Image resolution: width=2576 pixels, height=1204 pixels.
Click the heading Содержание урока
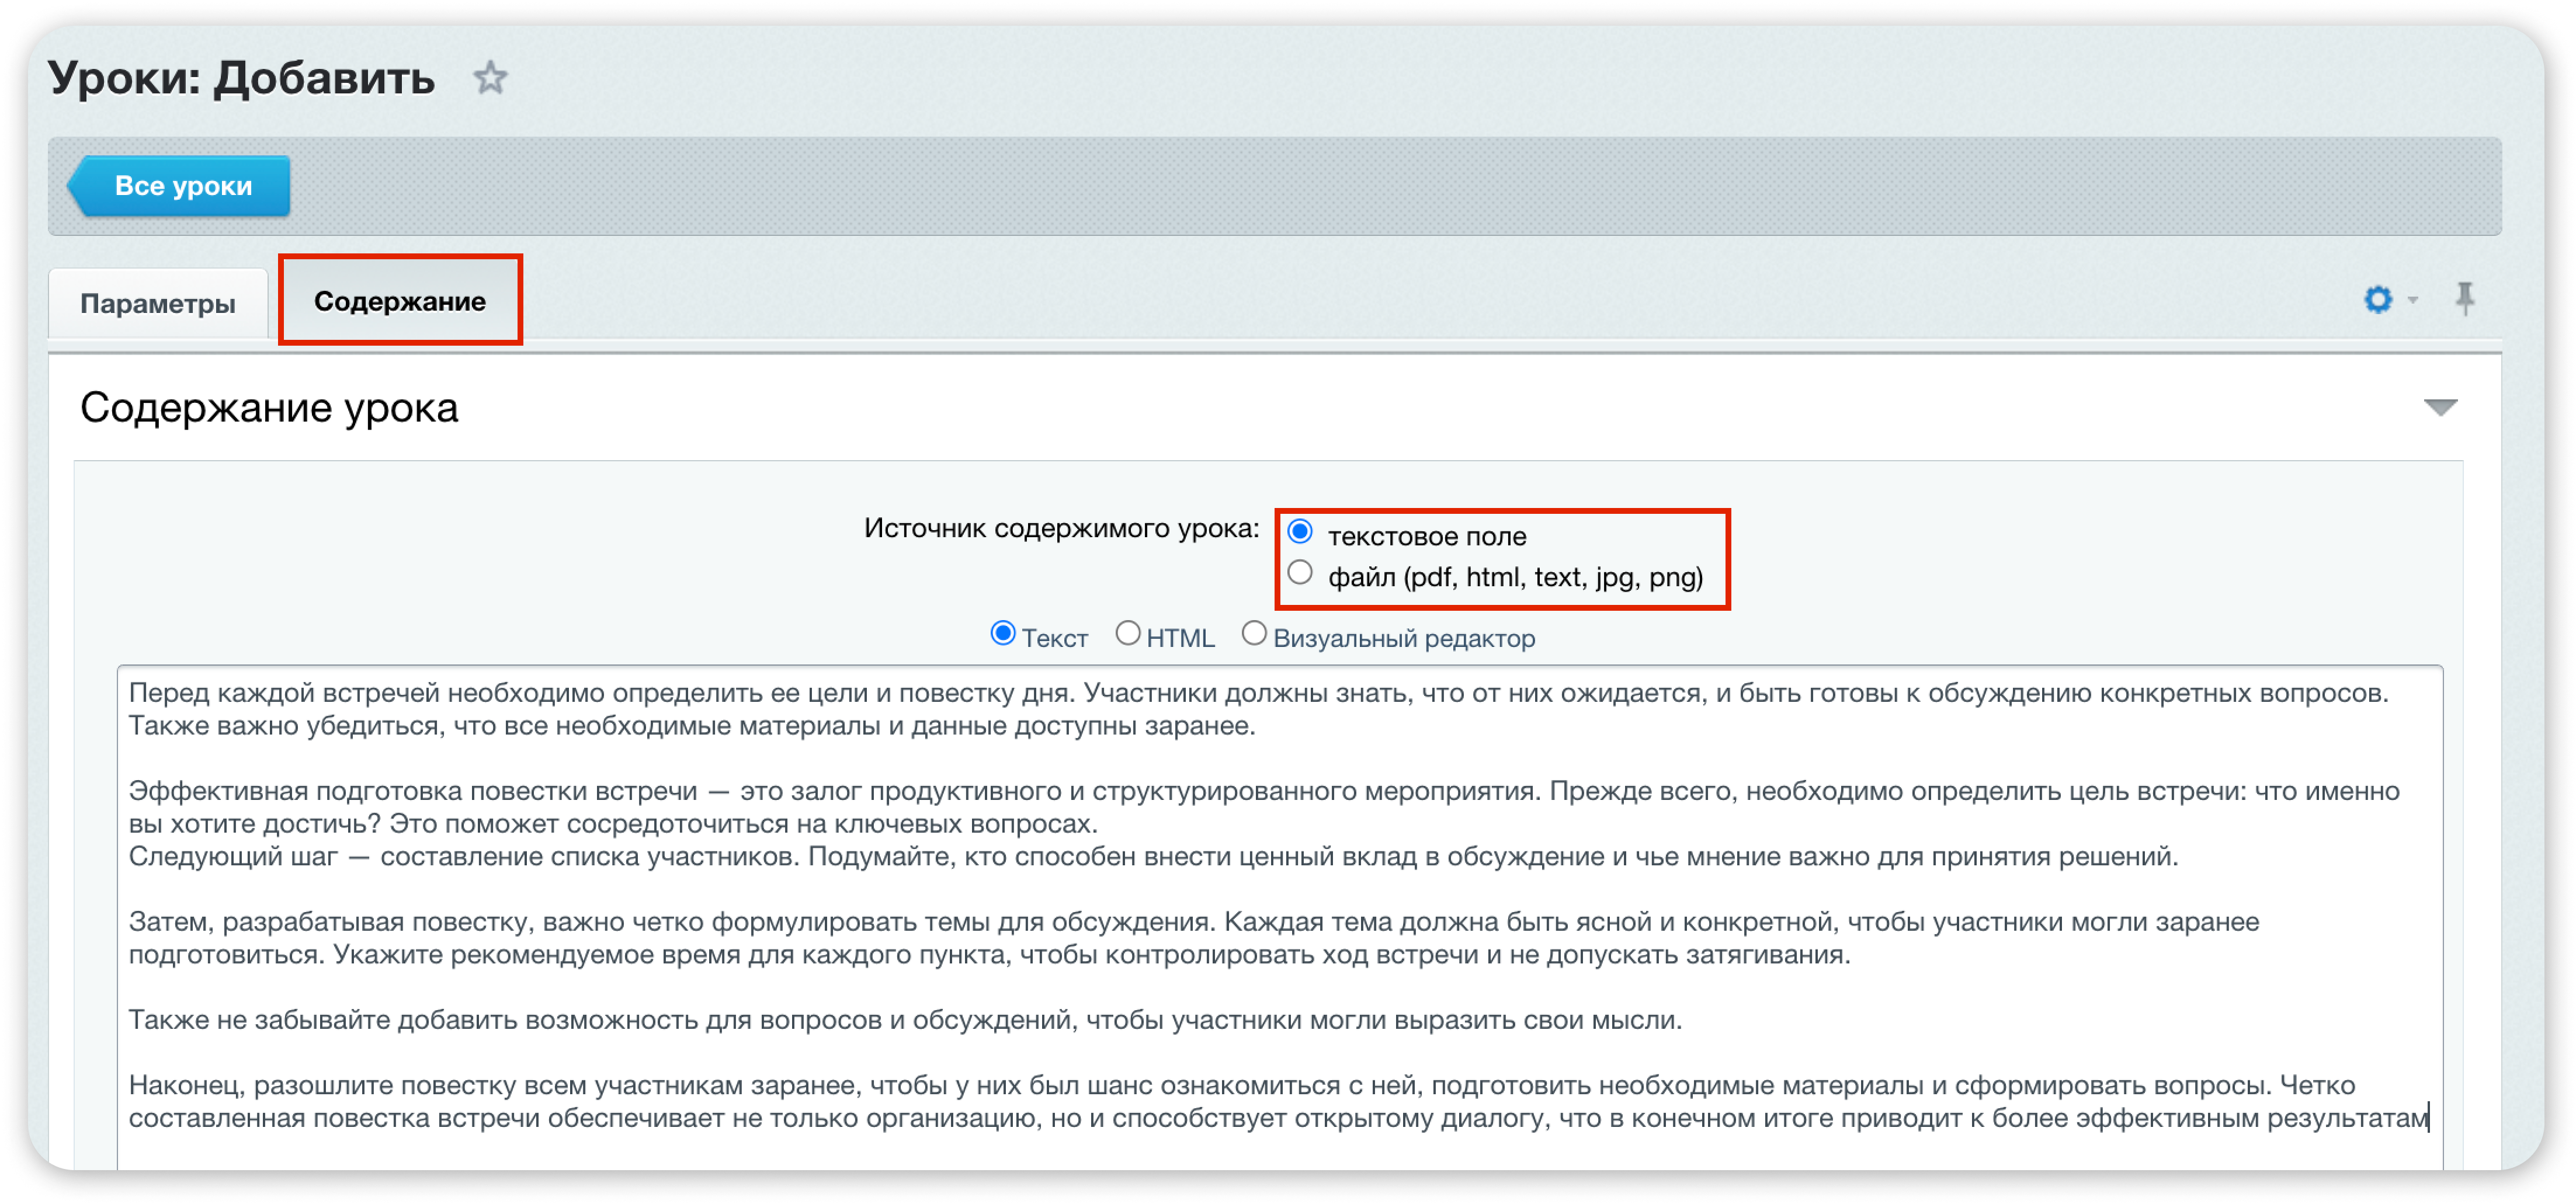(269, 408)
